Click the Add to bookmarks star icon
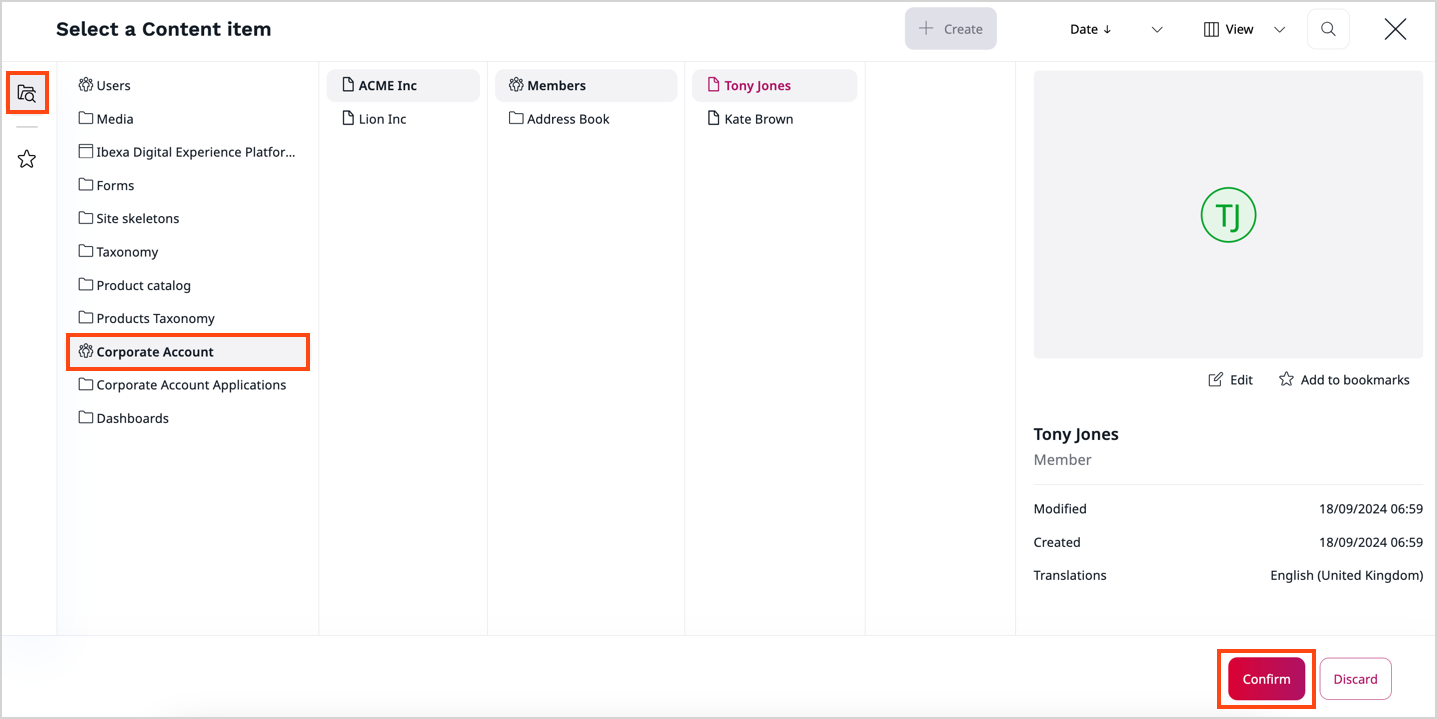The width and height of the screenshot is (1437, 719). click(1286, 379)
